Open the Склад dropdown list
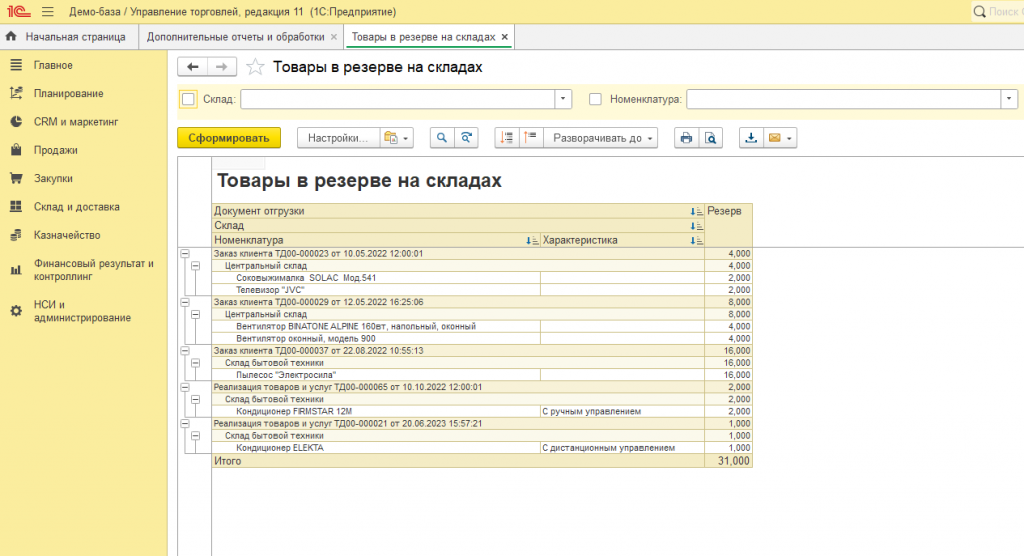Viewport: 1024px width, 556px height. tap(563, 99)
